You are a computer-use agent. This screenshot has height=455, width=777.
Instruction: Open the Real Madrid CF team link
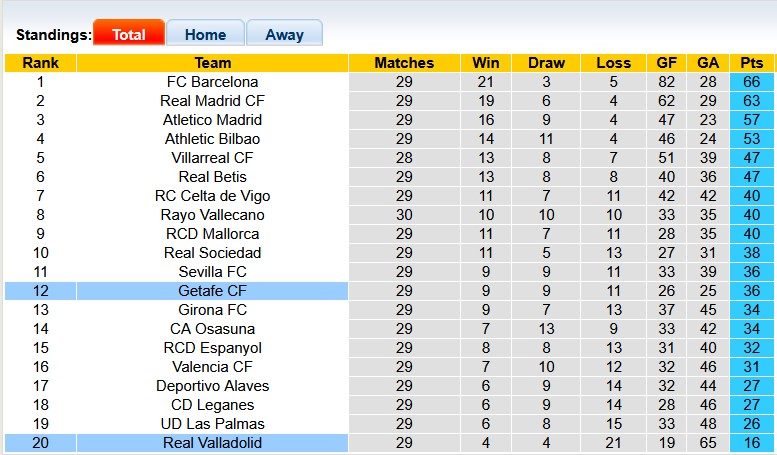[x=212, y=101]
